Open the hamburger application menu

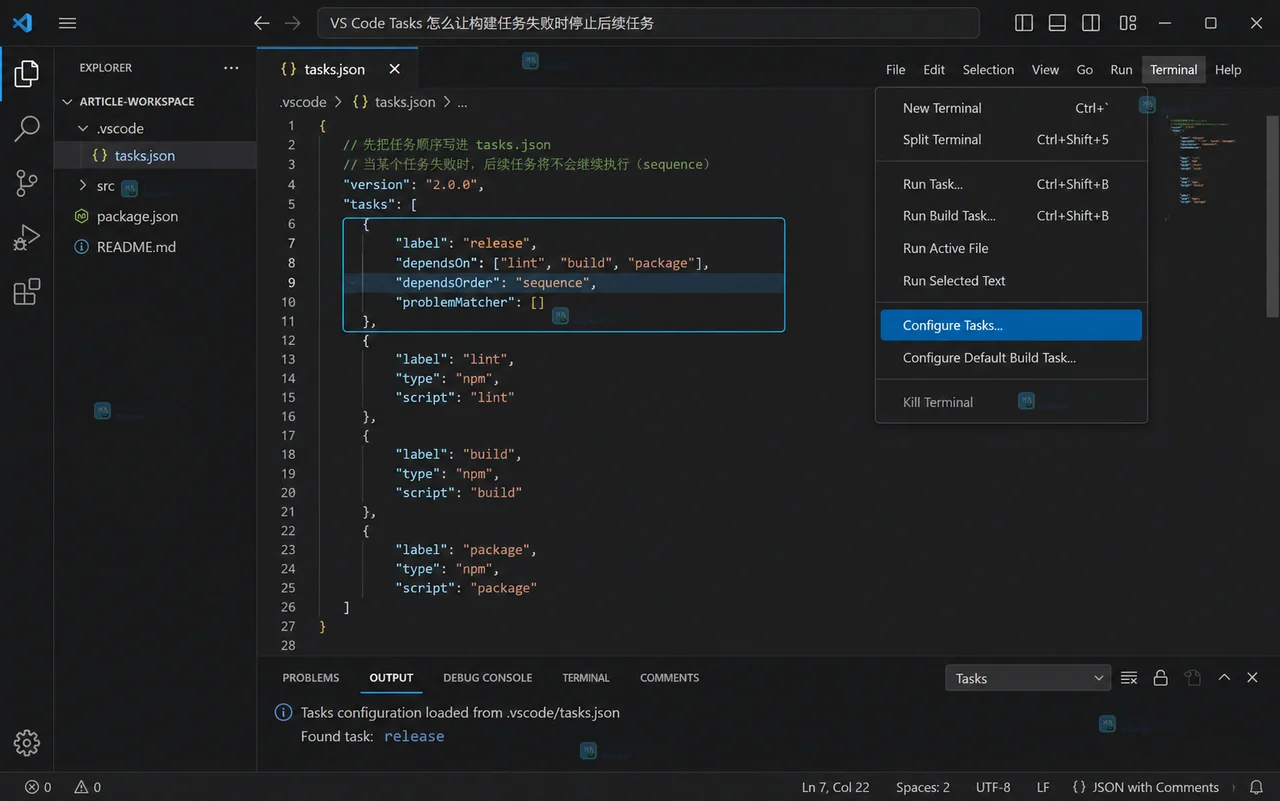coord(67,23)
